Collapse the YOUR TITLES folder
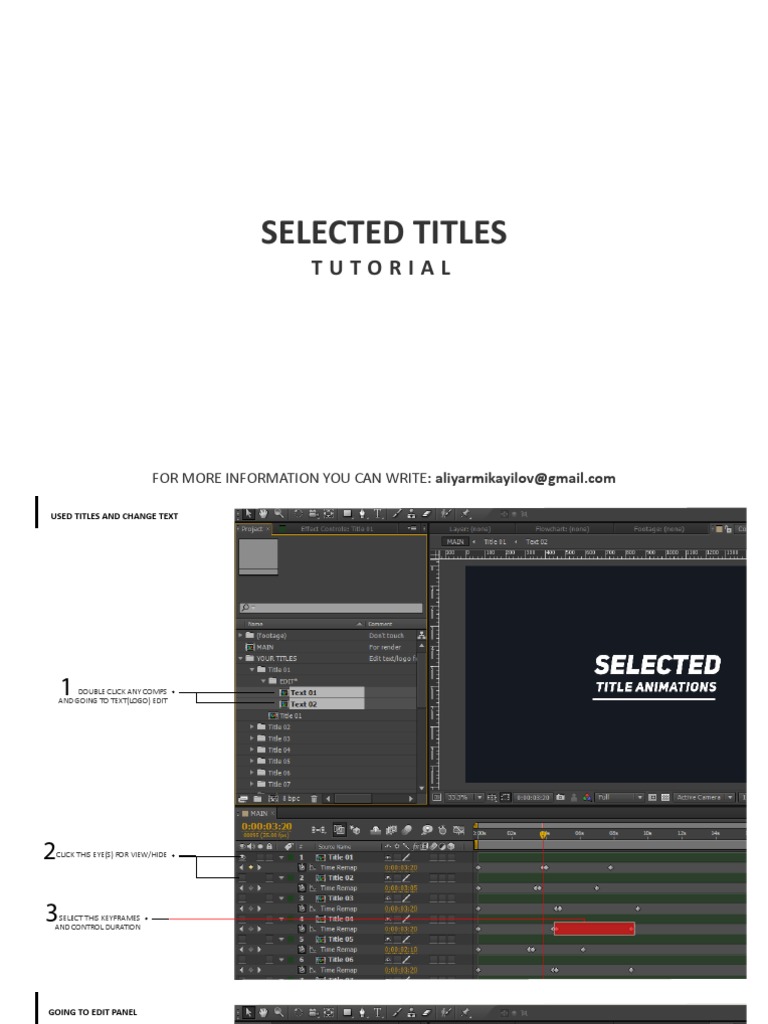Screen dimensions: 768x1024 click(241, 658)
